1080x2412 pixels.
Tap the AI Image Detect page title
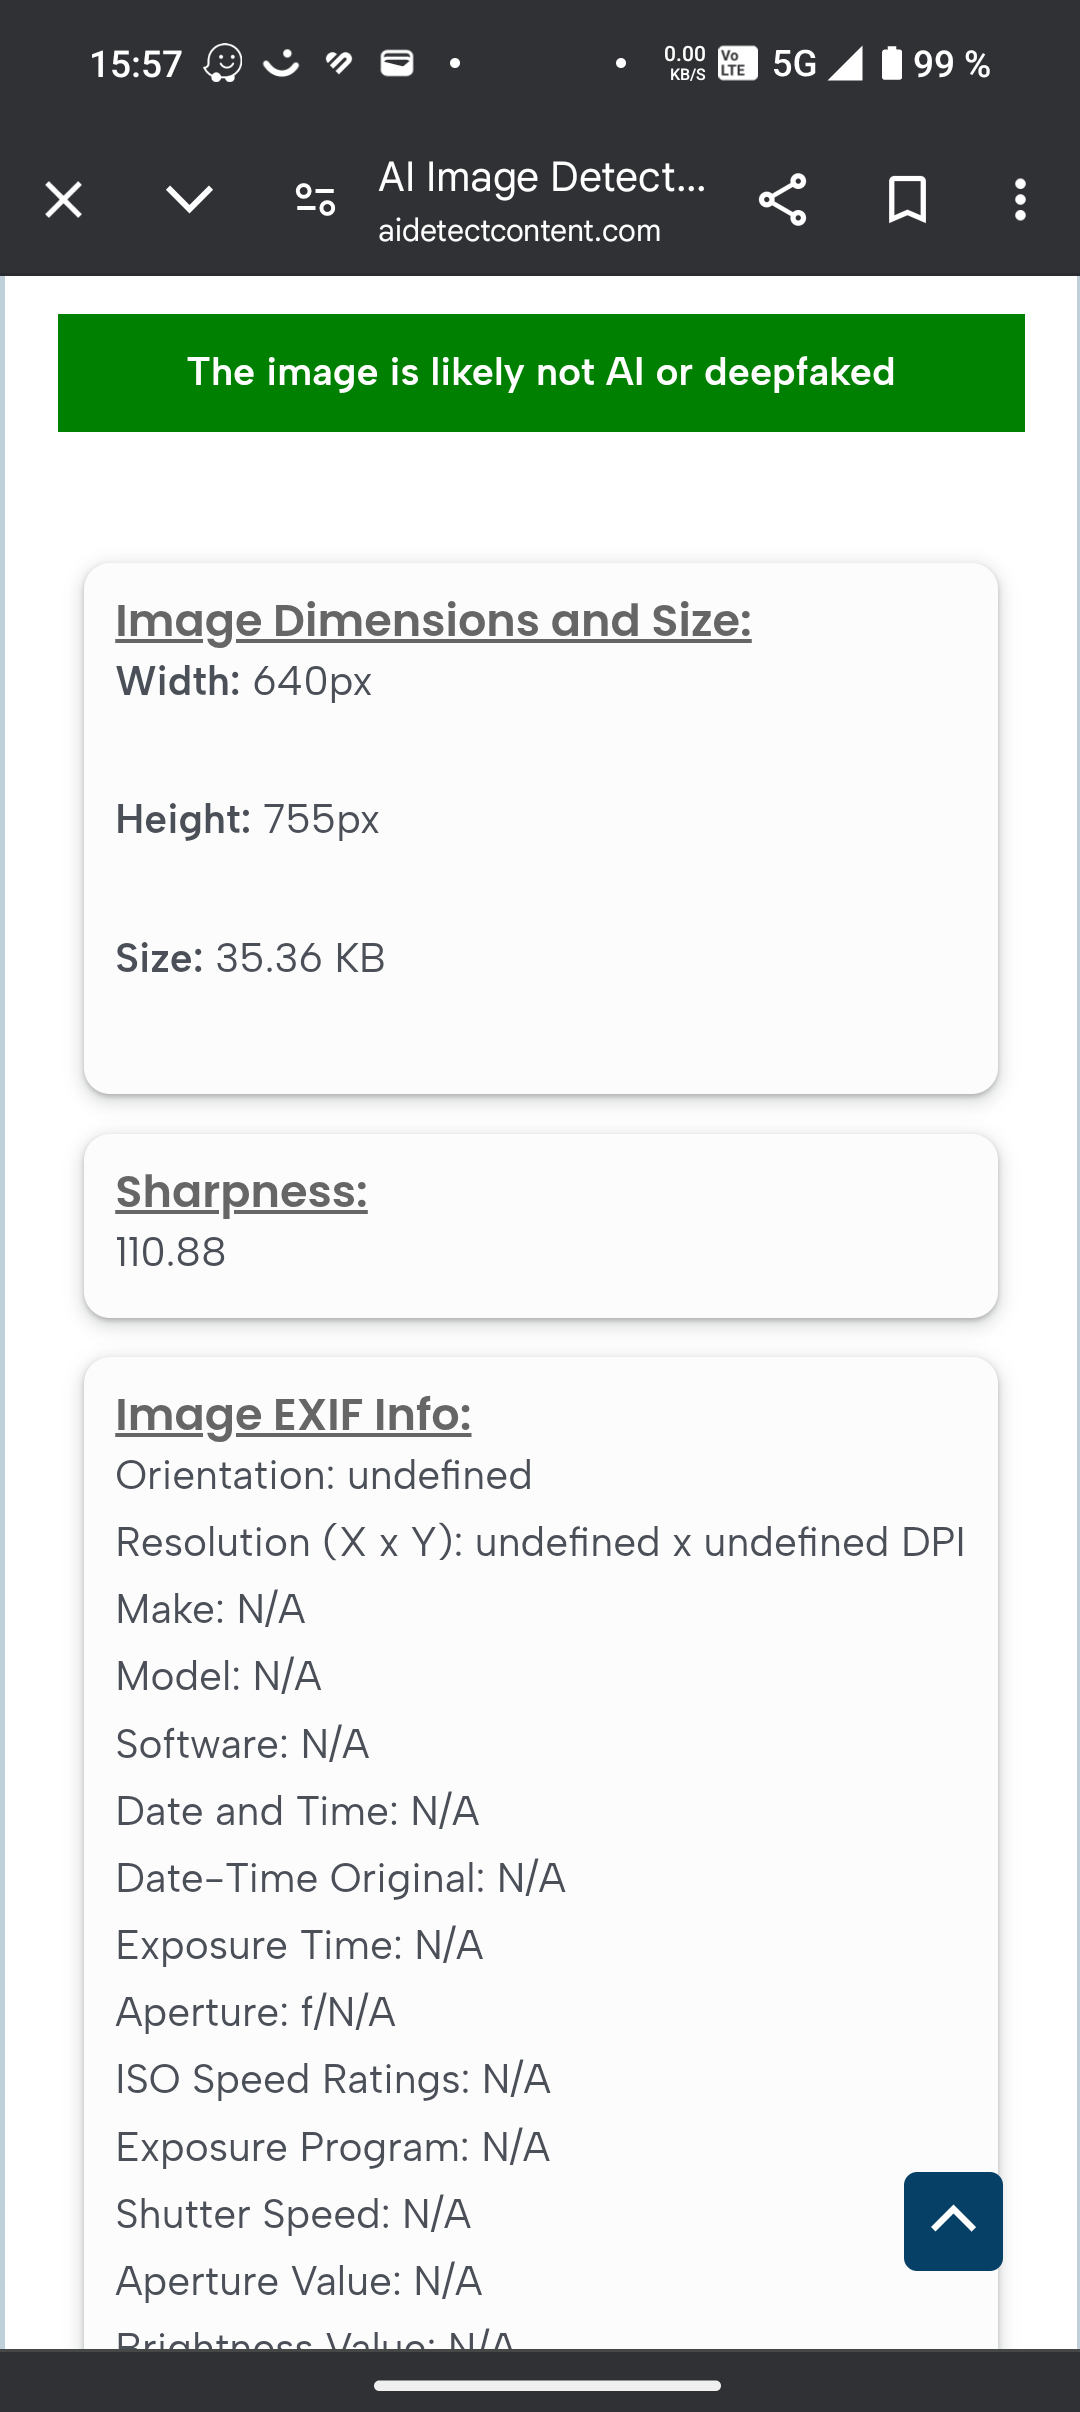click(541, 177)
